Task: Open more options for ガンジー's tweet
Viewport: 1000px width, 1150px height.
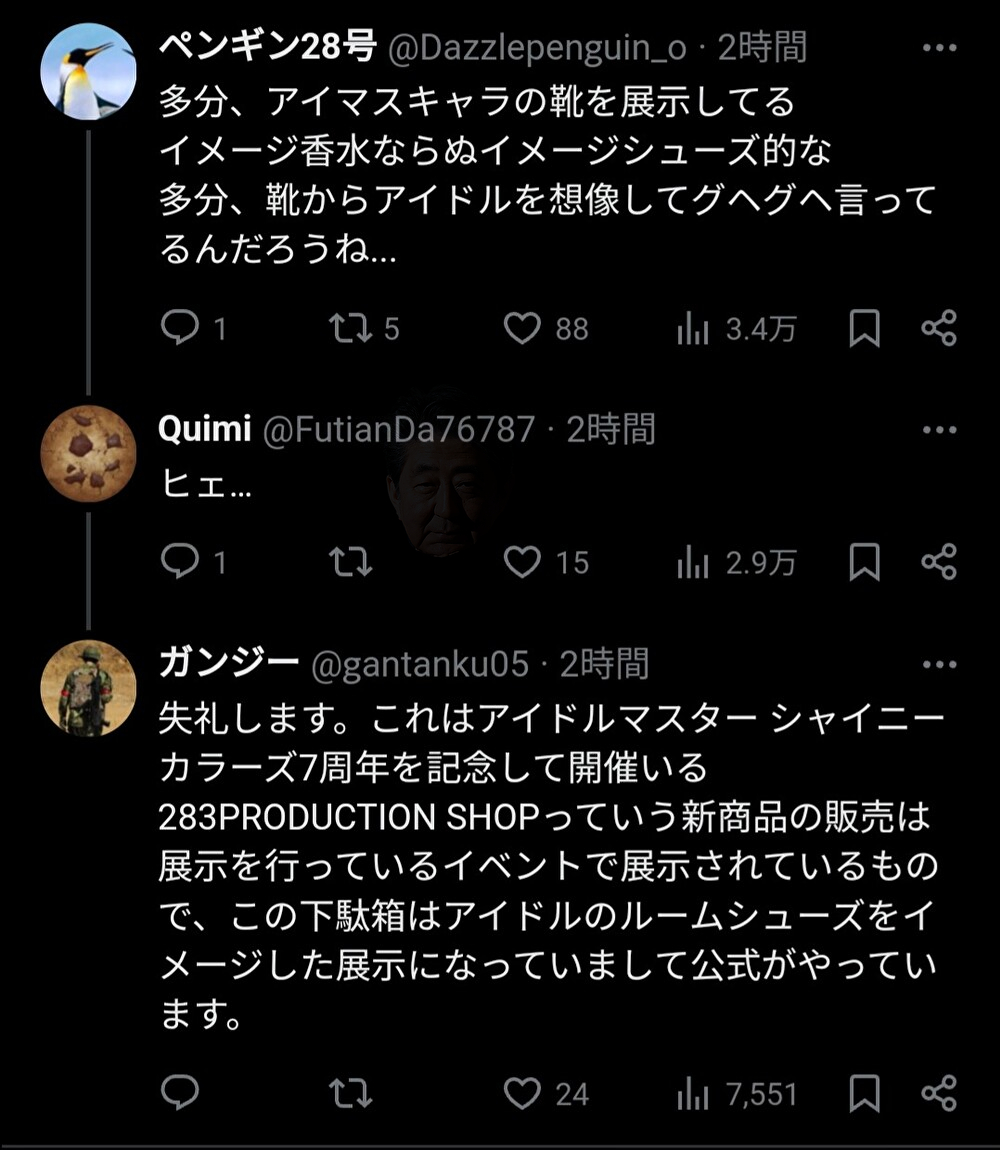Action: point(939,664)
